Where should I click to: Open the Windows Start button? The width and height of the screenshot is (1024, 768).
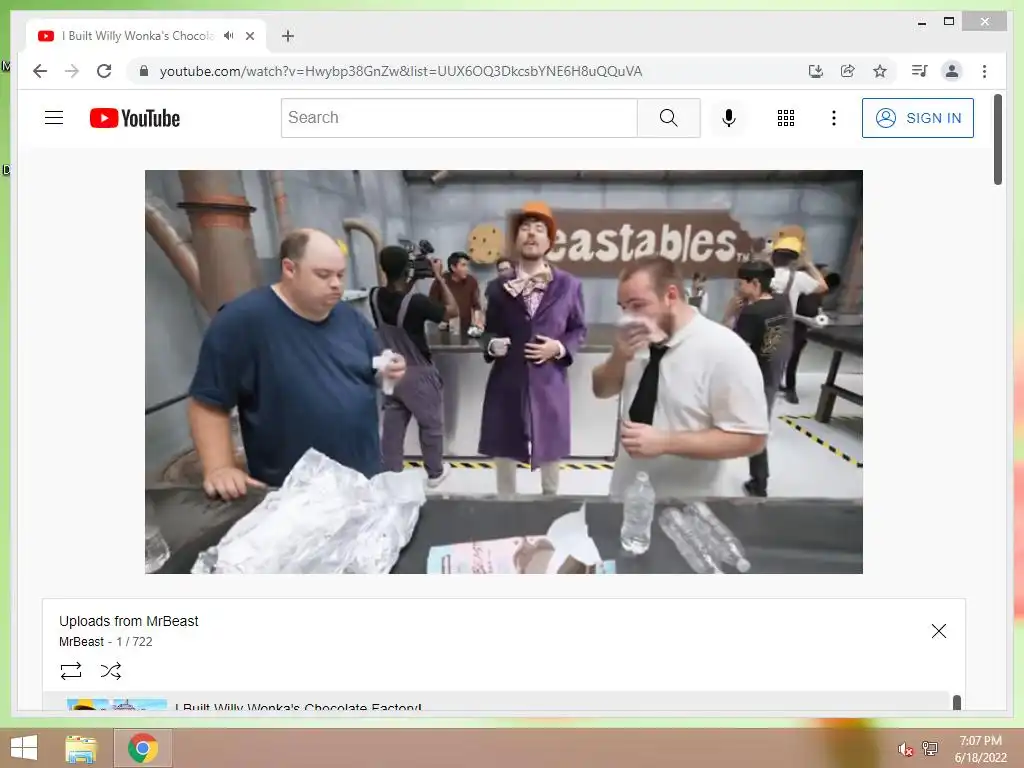coord(24,748)
